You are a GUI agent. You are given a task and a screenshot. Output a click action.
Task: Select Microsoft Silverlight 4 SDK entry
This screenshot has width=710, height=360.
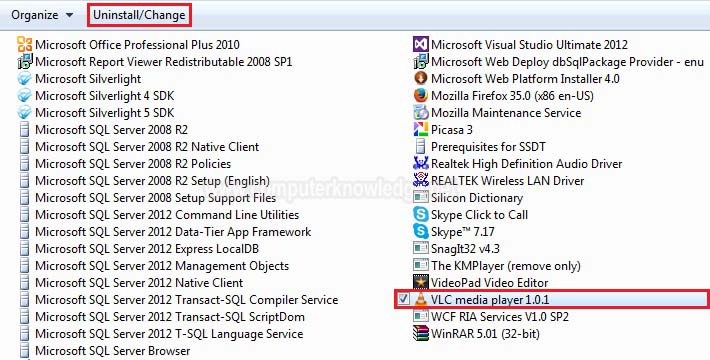[105, 96]
